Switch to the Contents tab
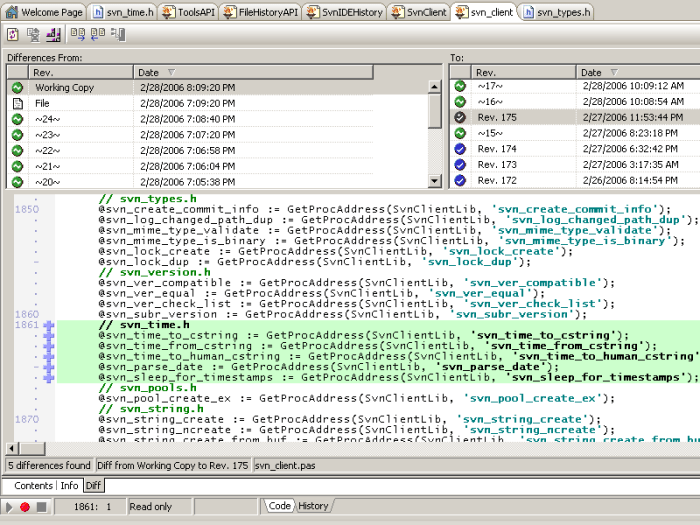 [x=33, y=486]
